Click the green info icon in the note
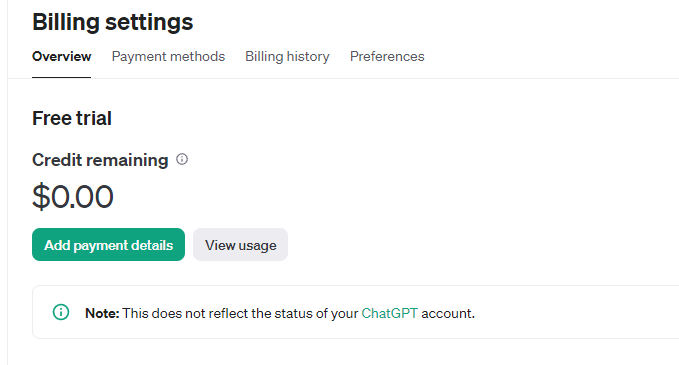This screenshot has width=679, height=365. tap(61, 312)
